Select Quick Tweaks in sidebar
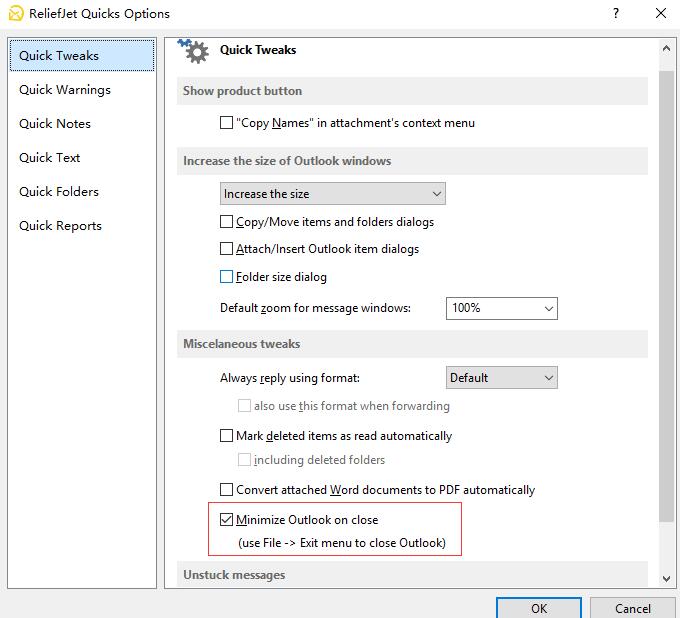Image resolution: width=680 pixels, height=618 pixels. tap(82, 56)
